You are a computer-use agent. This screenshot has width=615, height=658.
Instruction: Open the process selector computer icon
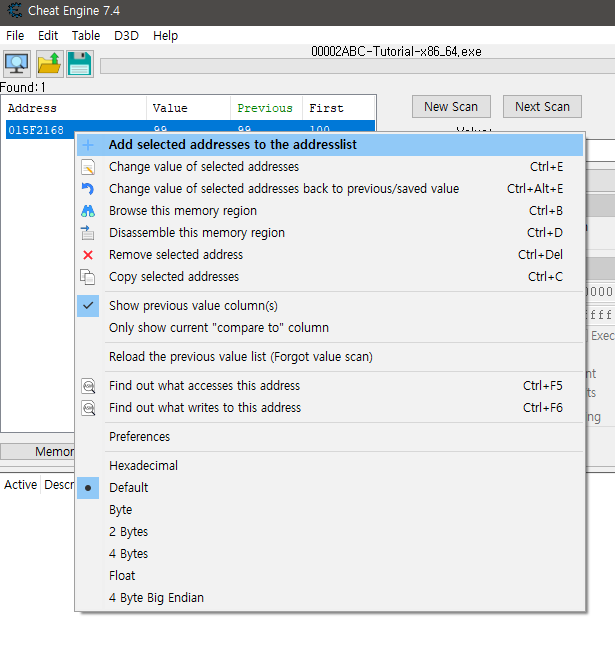(x=17, y=64)
